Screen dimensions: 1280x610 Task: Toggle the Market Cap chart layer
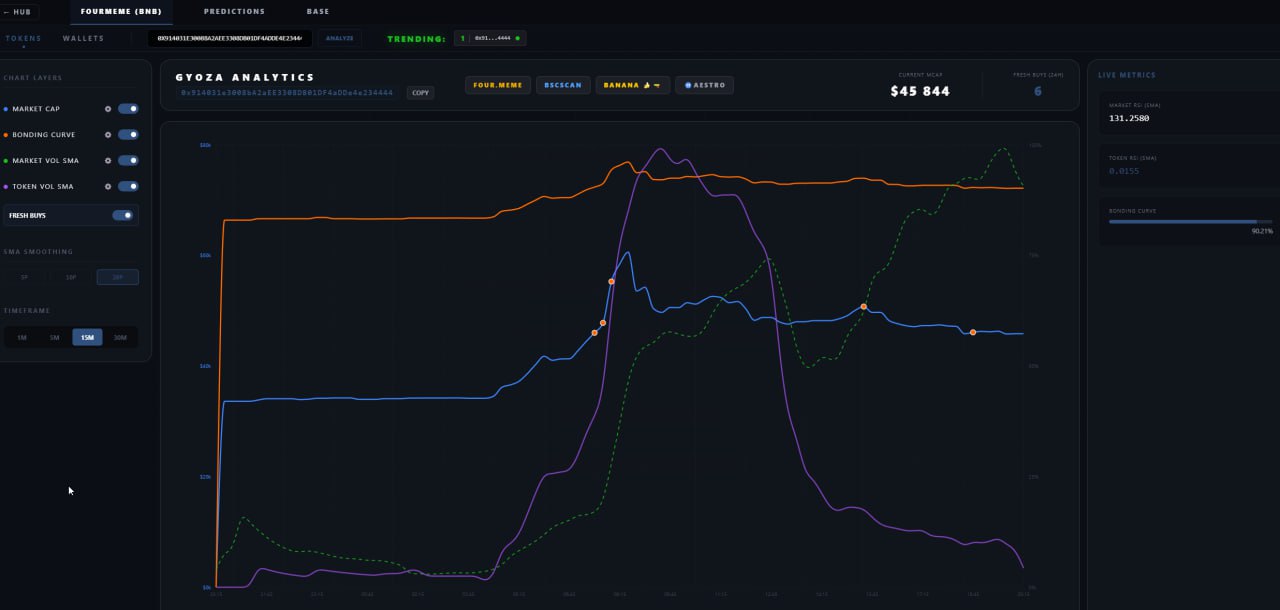coord(128,109)
